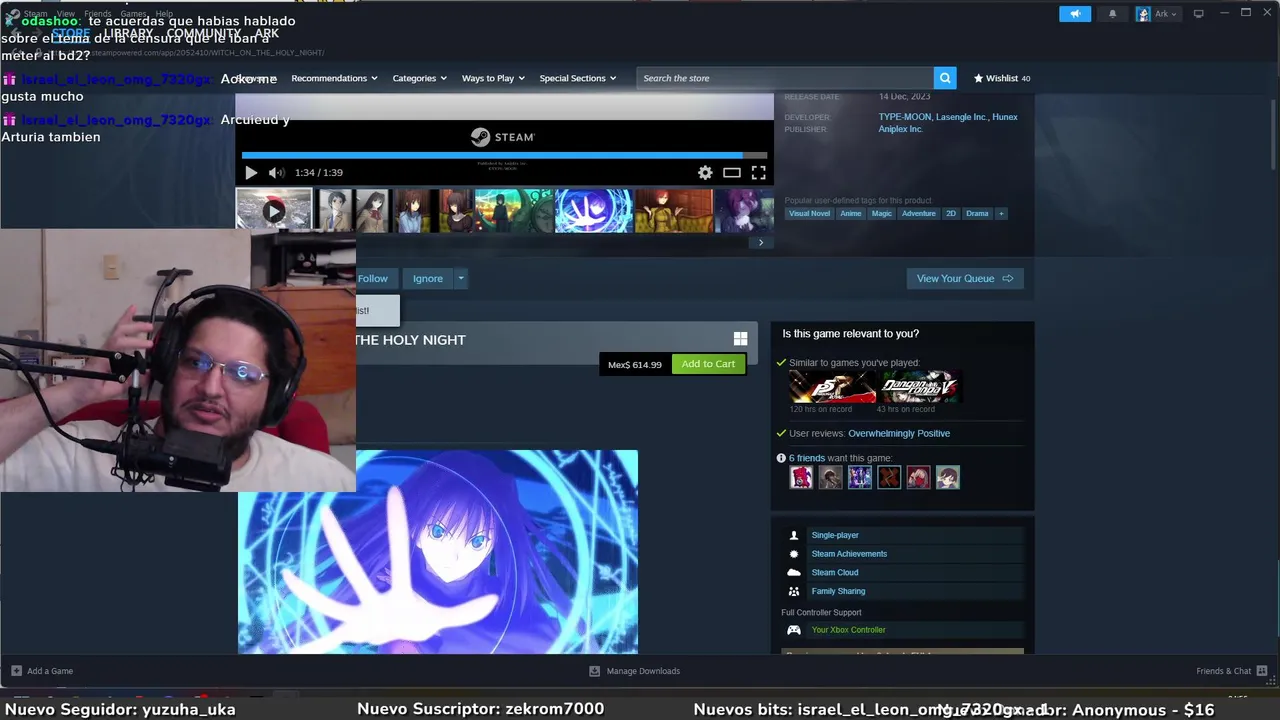The height and width of the screenshot is (720, 1280).
Task: Open the Lasengle Inc. developer link
Action: (961, 117)
